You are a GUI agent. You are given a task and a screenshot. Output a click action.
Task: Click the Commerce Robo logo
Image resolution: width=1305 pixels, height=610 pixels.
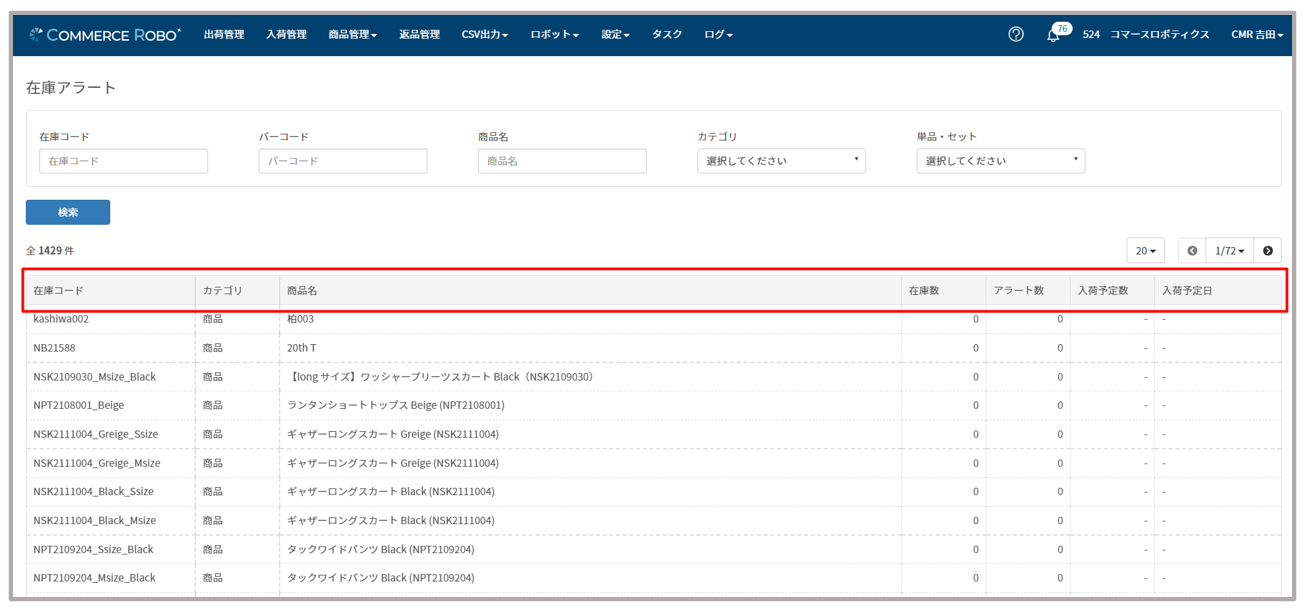coord(105,34)
